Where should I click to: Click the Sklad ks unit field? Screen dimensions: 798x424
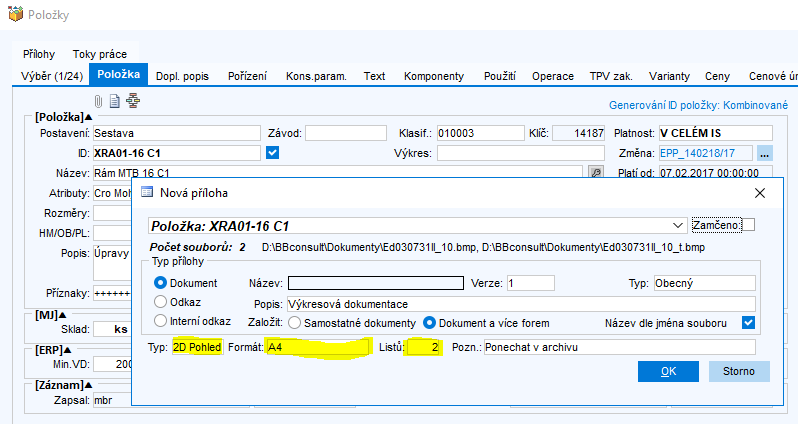(112, 329)
